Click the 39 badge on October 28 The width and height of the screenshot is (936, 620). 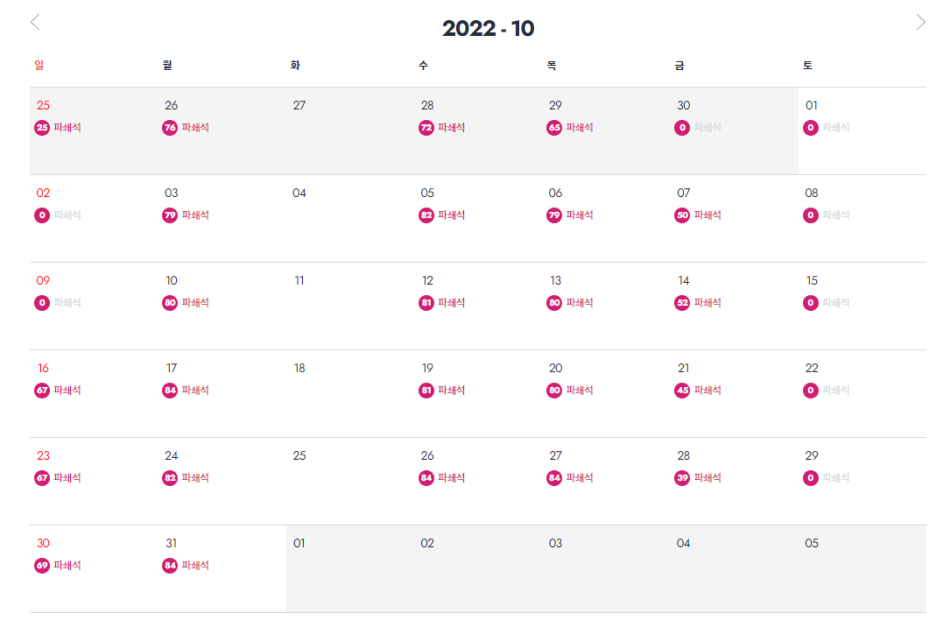coord(682,478)
